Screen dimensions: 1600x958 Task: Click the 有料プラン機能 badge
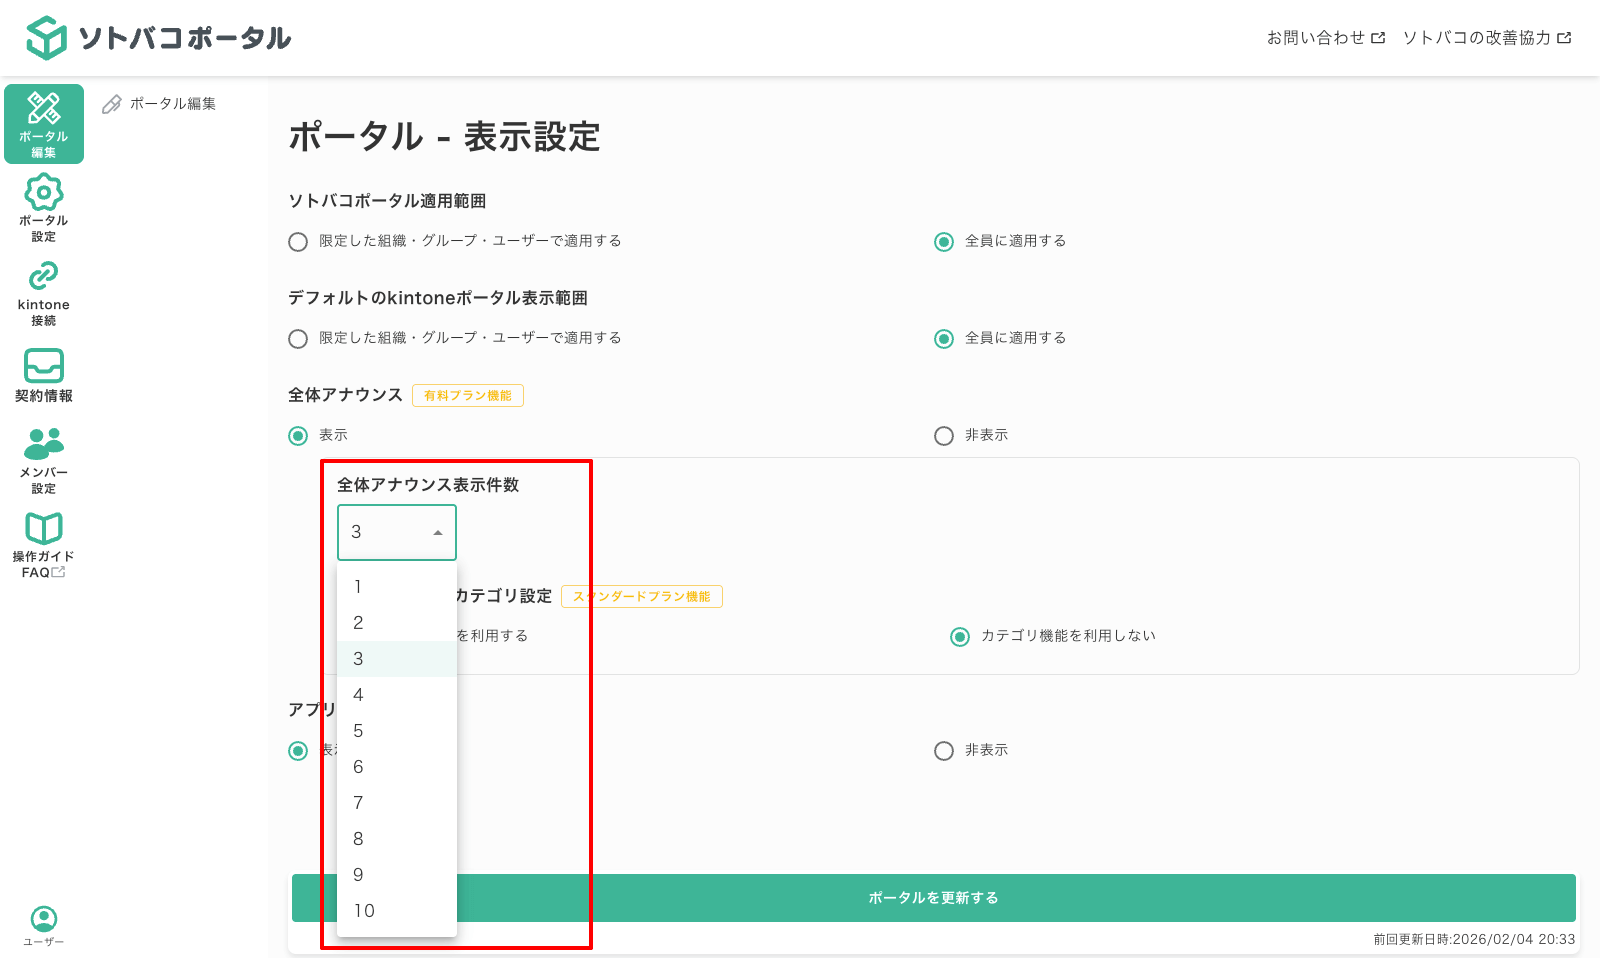pos(467,395)
